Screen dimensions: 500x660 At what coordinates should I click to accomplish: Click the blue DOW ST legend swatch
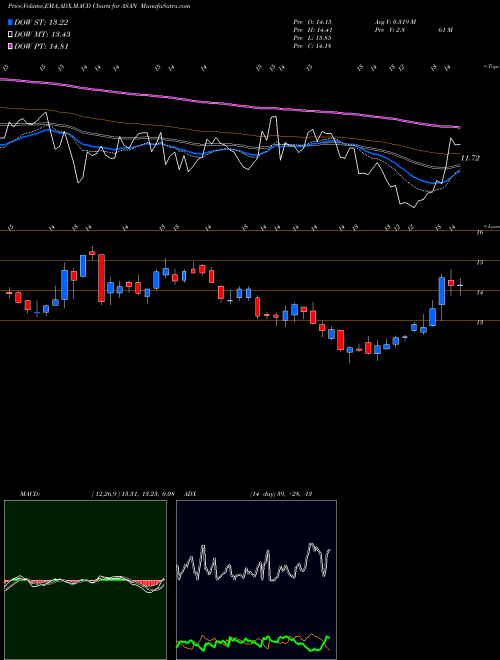10,22
